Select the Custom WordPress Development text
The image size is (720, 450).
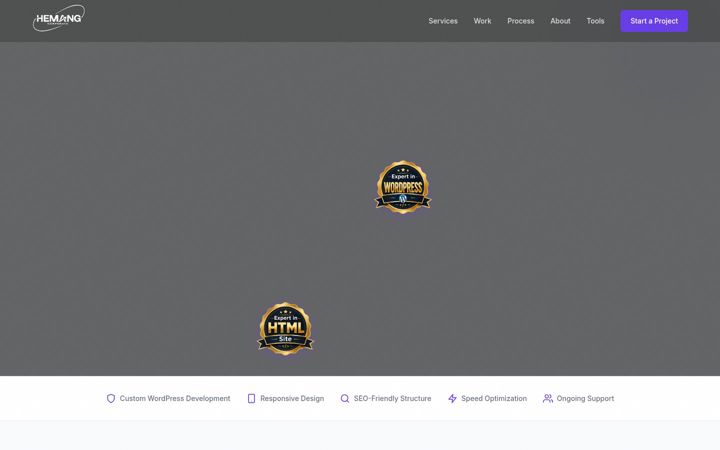pyautogui.click(x=175, y=399)
